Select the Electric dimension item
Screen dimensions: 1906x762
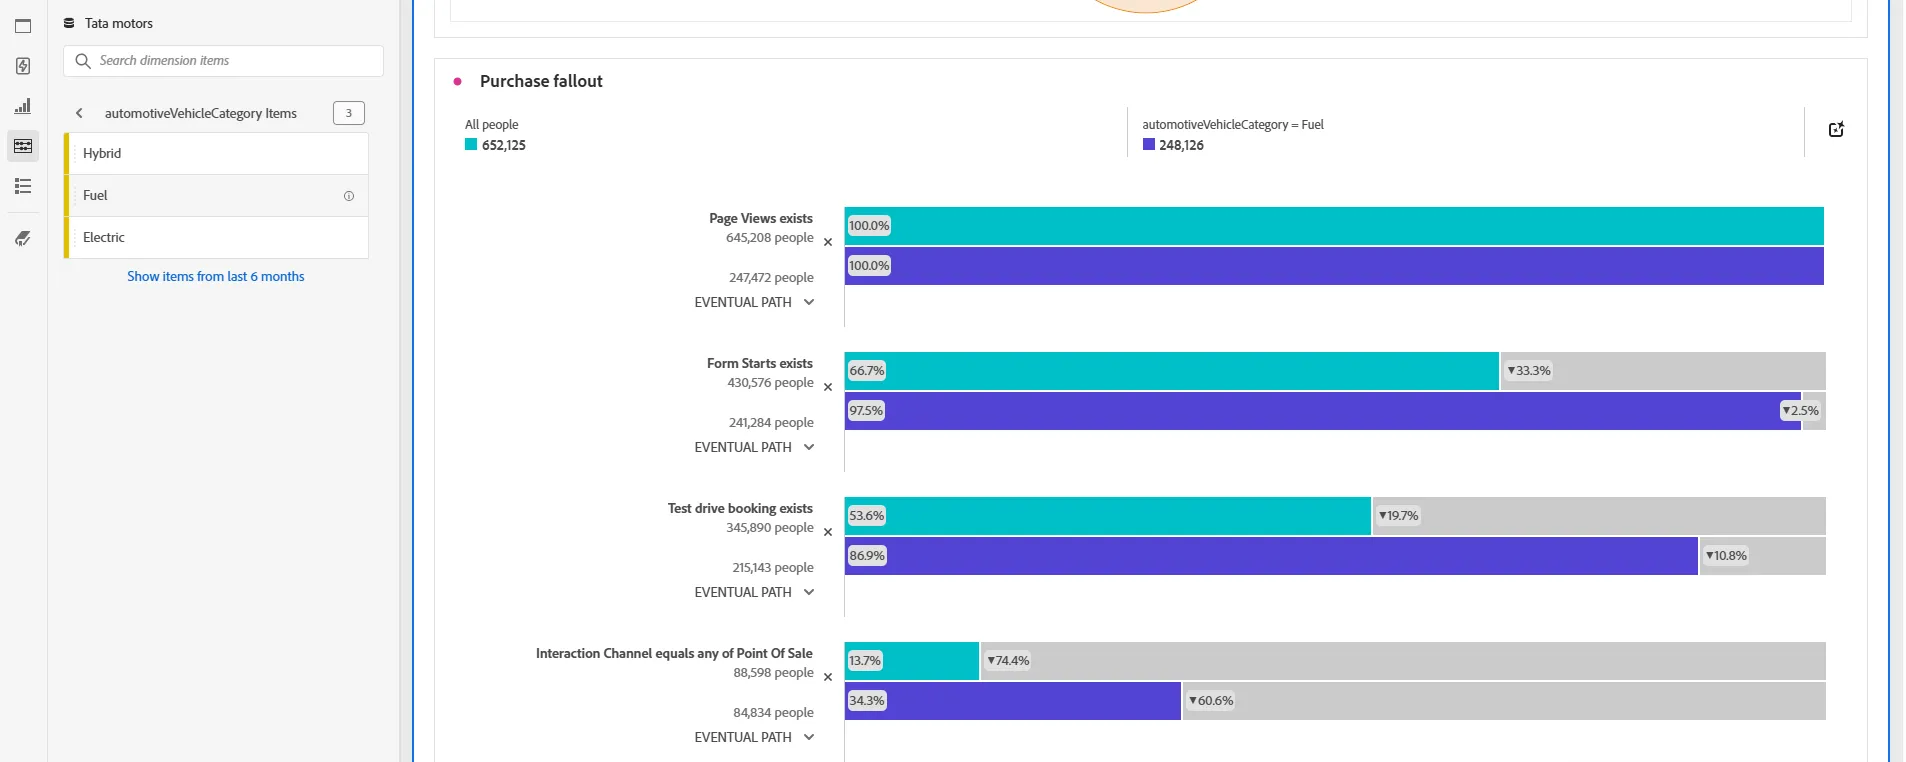pos(216,237)
